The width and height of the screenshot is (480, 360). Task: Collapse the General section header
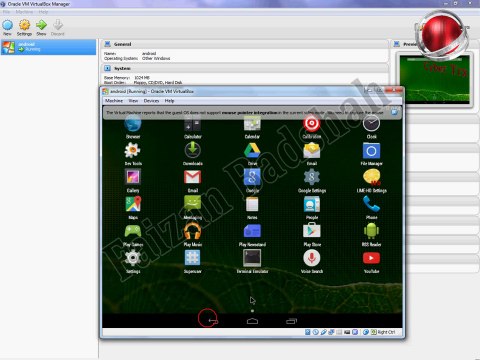(x=244, y=44)
